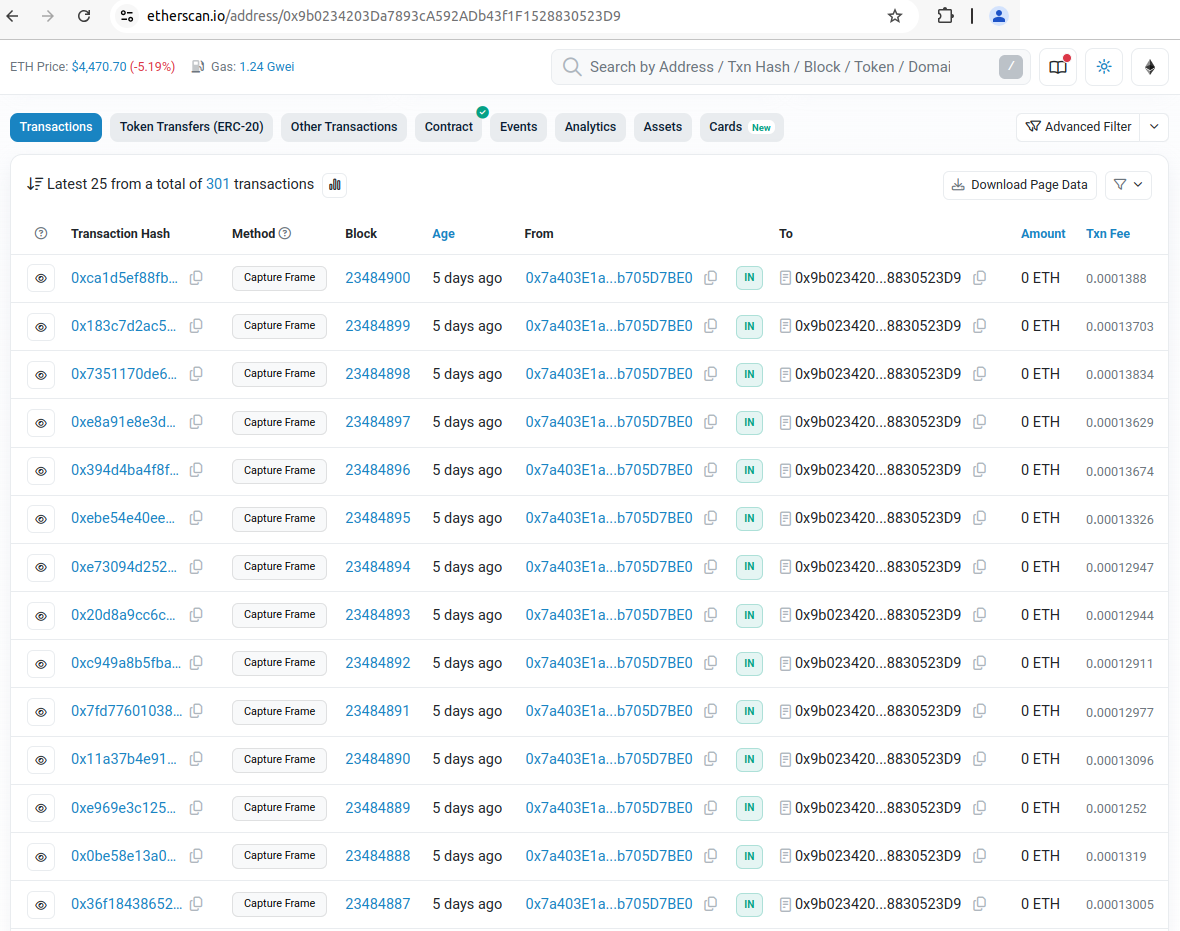Bookmark this page with star icon
Viewport: 1180px width, 931px height.
point(895,16)
